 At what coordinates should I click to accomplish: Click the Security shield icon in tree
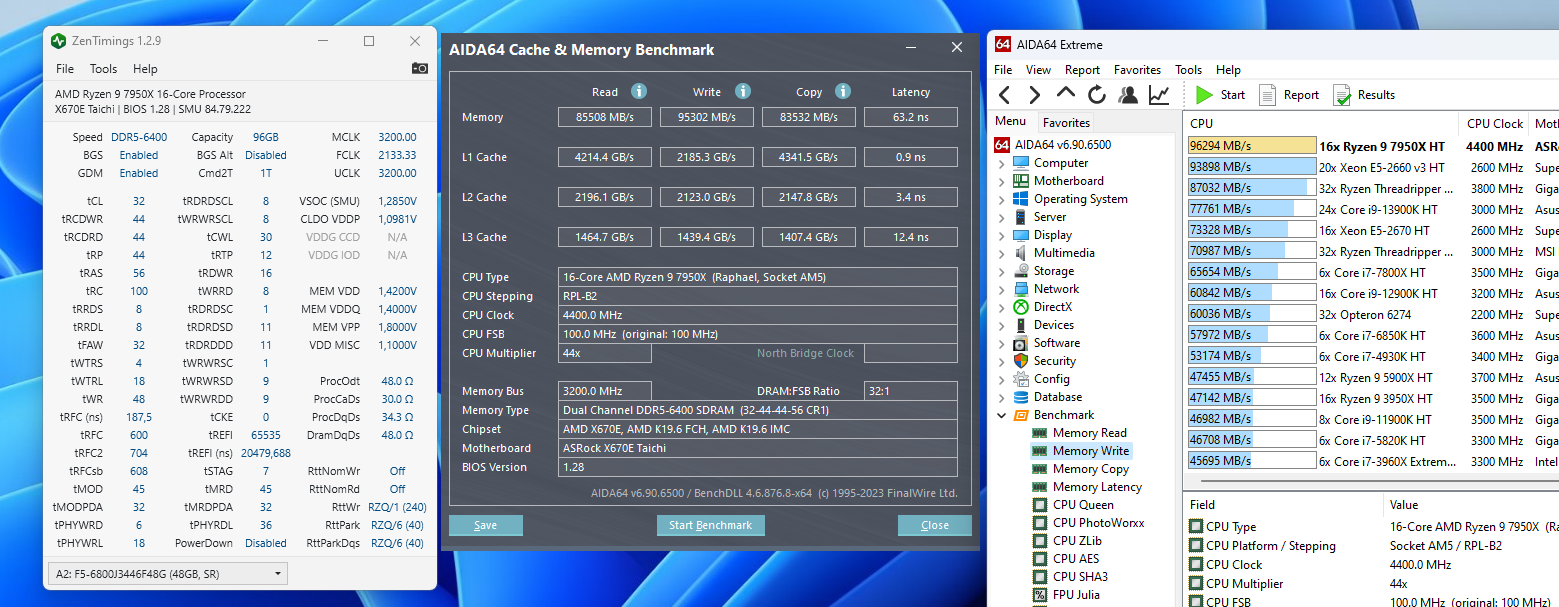[x=1021, y=361]
